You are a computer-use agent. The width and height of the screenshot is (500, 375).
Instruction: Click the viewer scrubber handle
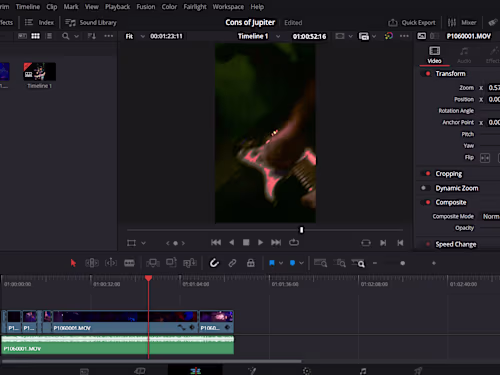(x=301, y=230)
